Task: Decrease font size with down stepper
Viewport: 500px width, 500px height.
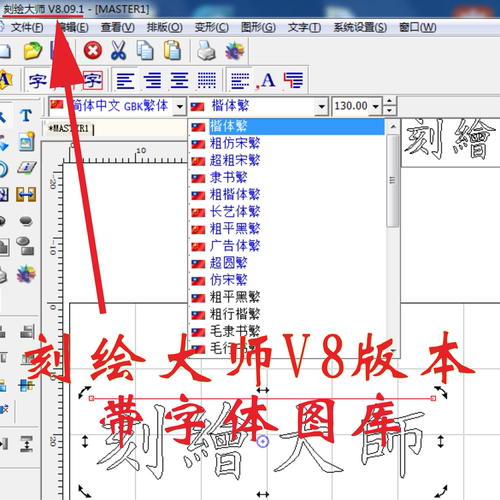Action: [x=390, y=111]
